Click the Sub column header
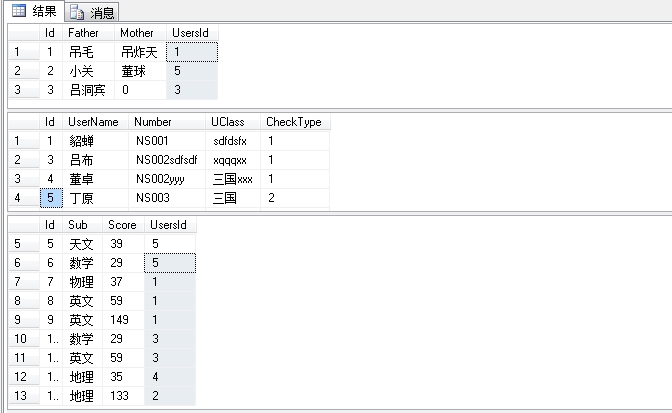This screenshot has width=672, height=413. (82, 225)
